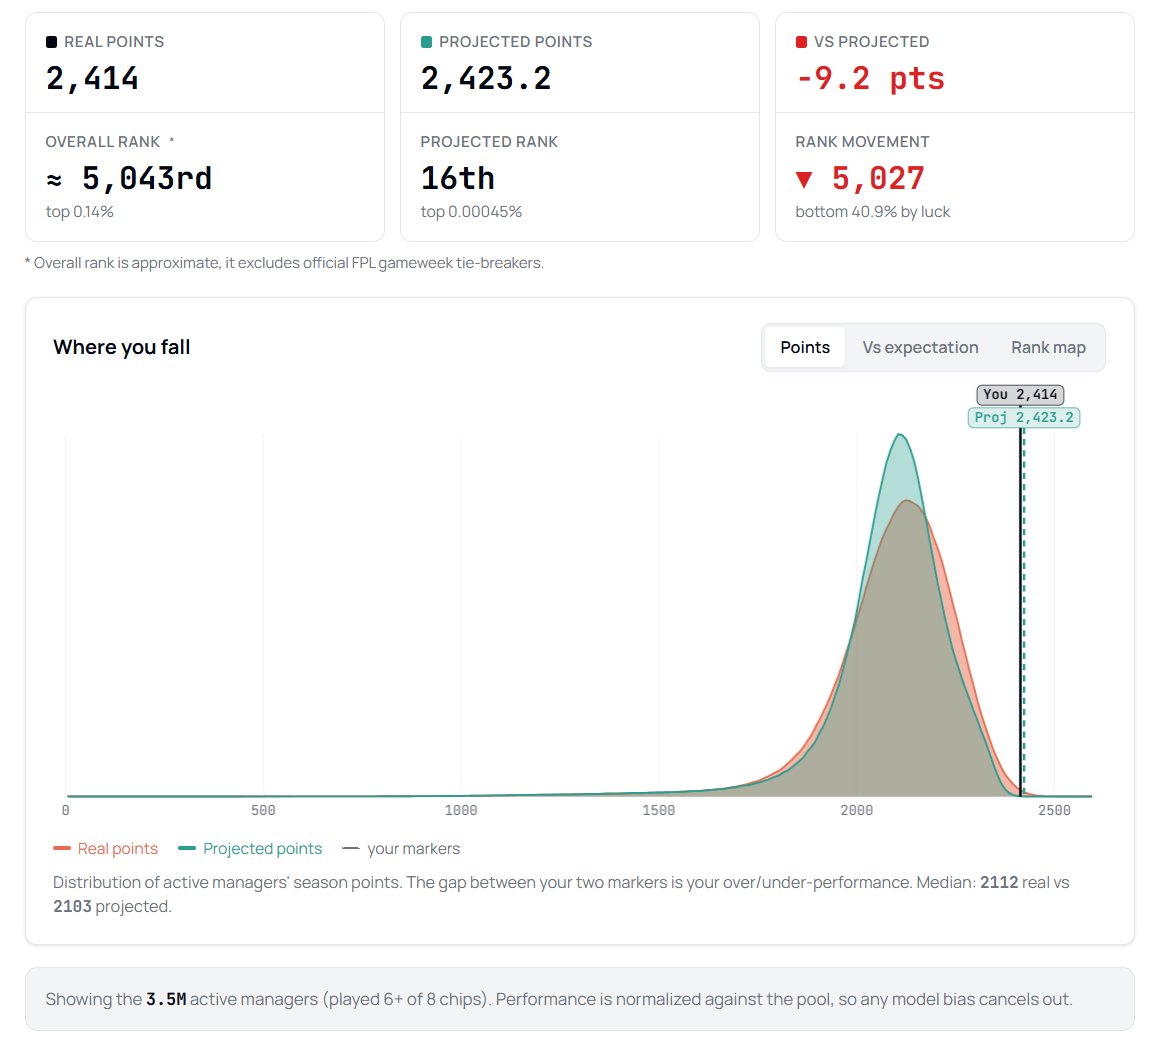Screen dimensions: 1158x1047
Task: Click the peak of the teal projected distribution
Action: click(x=900, y=435)
